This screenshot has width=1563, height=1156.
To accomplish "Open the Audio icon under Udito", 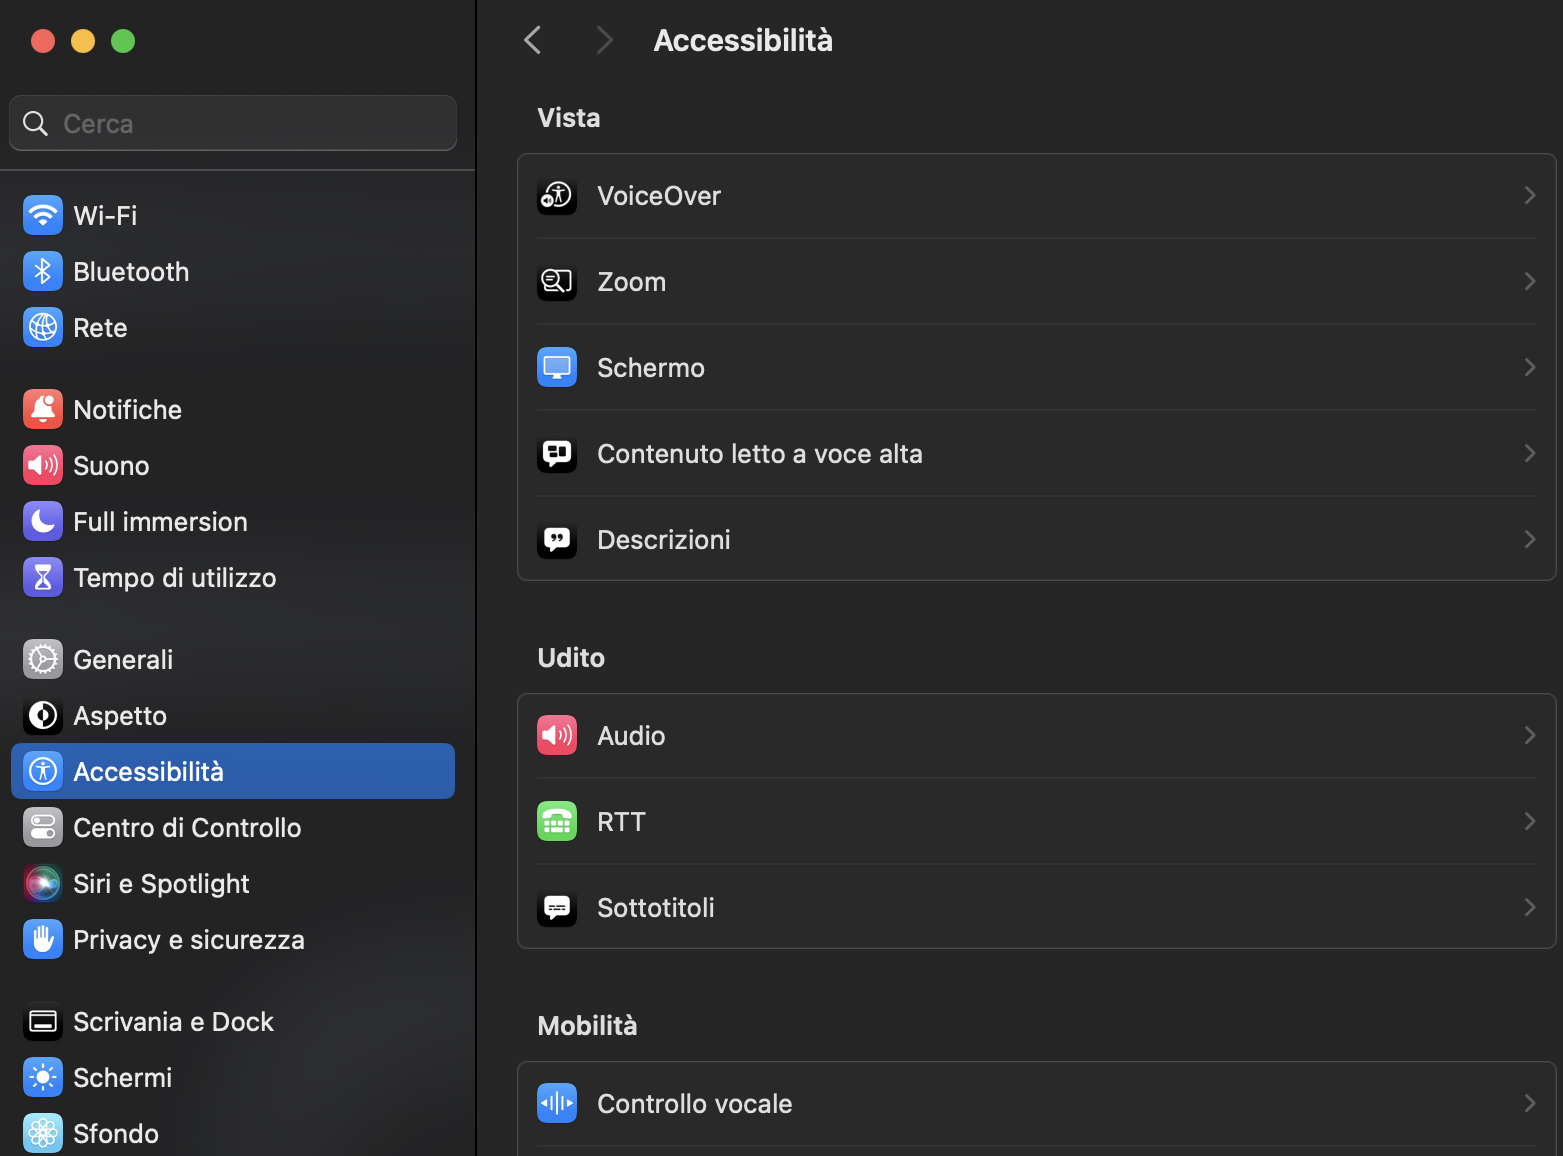I will pos(557,735).
